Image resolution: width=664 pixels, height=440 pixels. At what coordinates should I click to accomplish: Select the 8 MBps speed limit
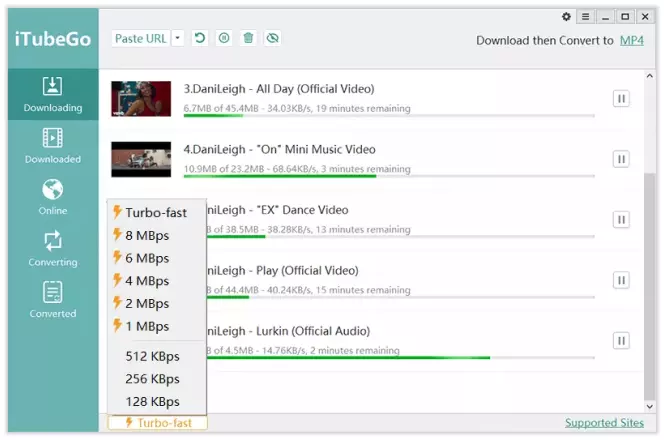157,235
